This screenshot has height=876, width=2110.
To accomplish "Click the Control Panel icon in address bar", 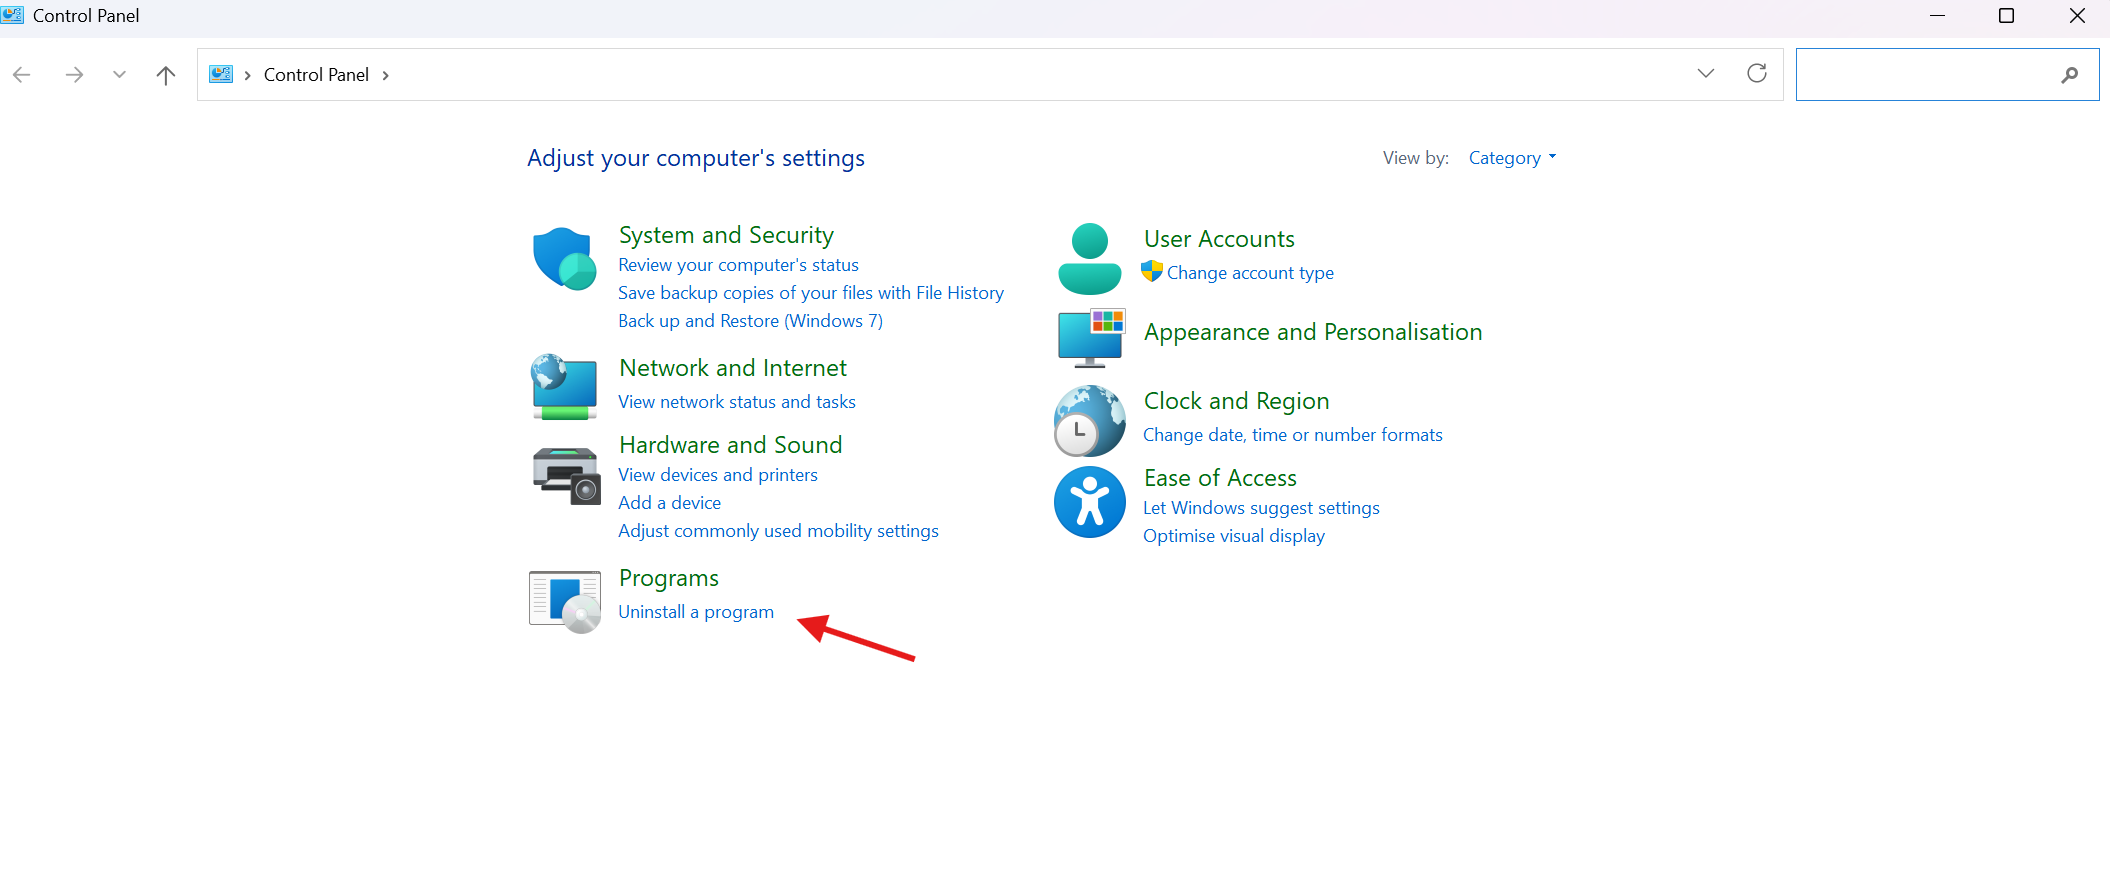I will [x=221, y=74].
